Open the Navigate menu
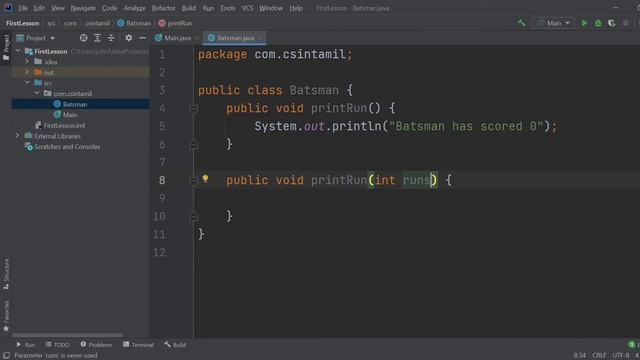 click(83, 8)
